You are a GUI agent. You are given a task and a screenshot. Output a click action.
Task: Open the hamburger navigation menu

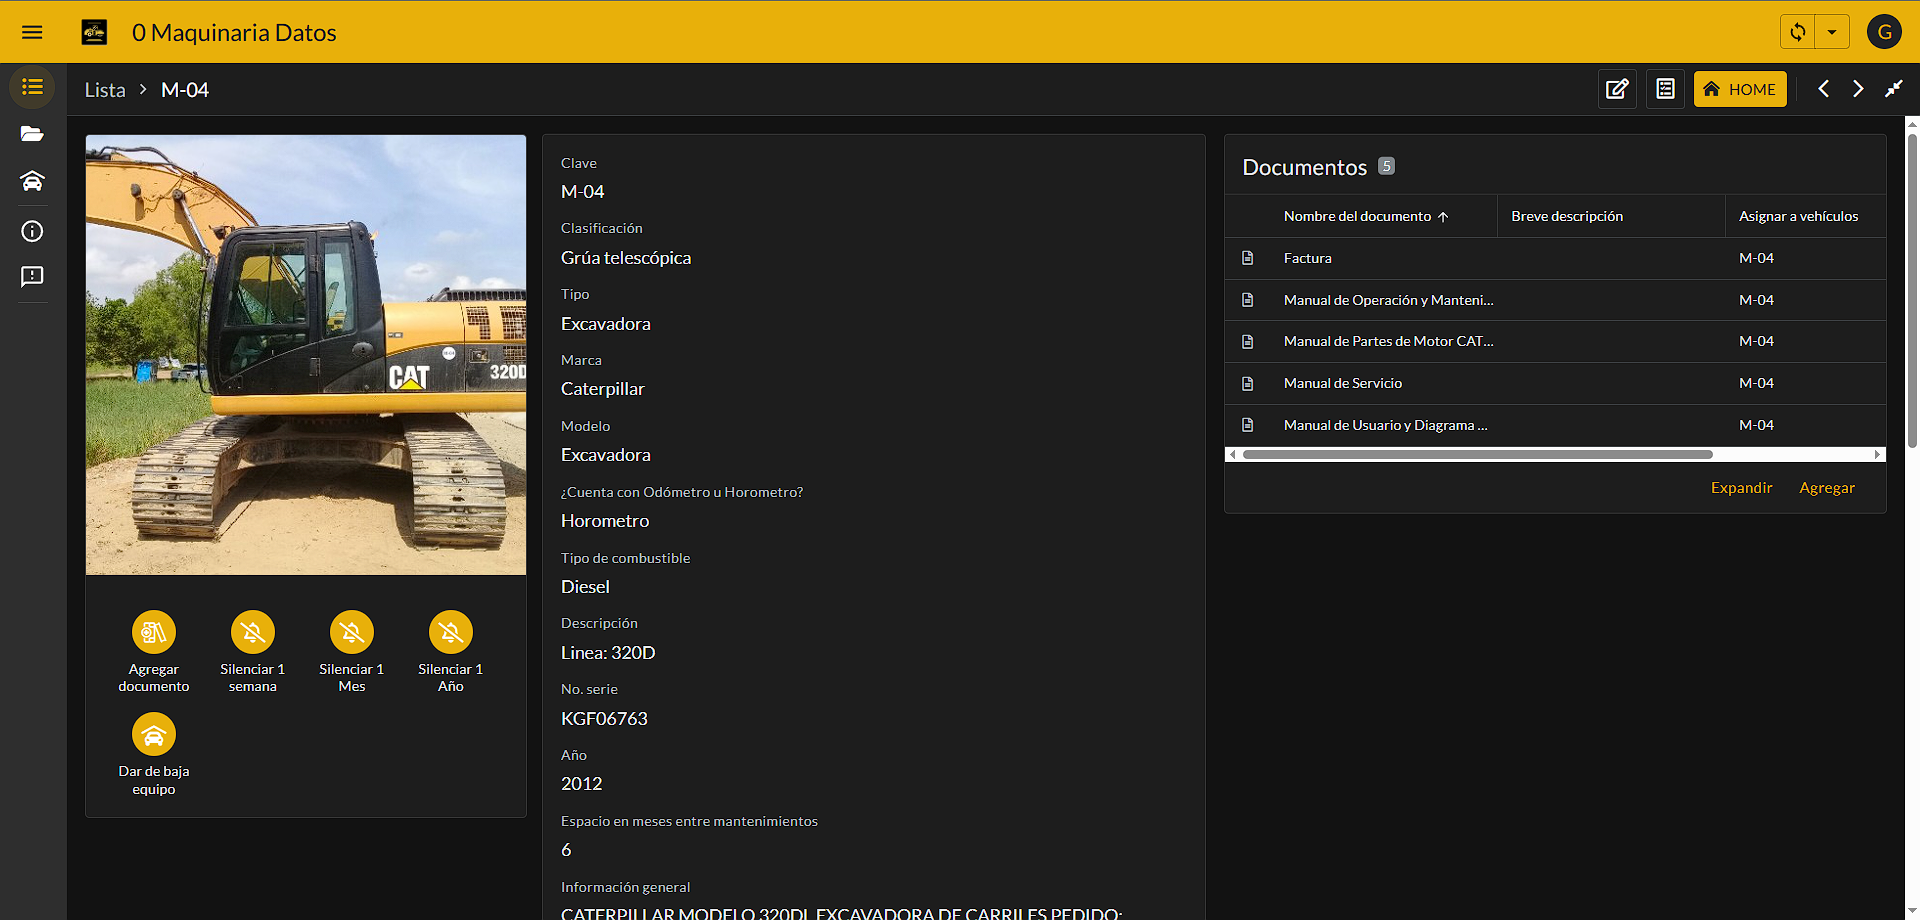tap(32, 32)
